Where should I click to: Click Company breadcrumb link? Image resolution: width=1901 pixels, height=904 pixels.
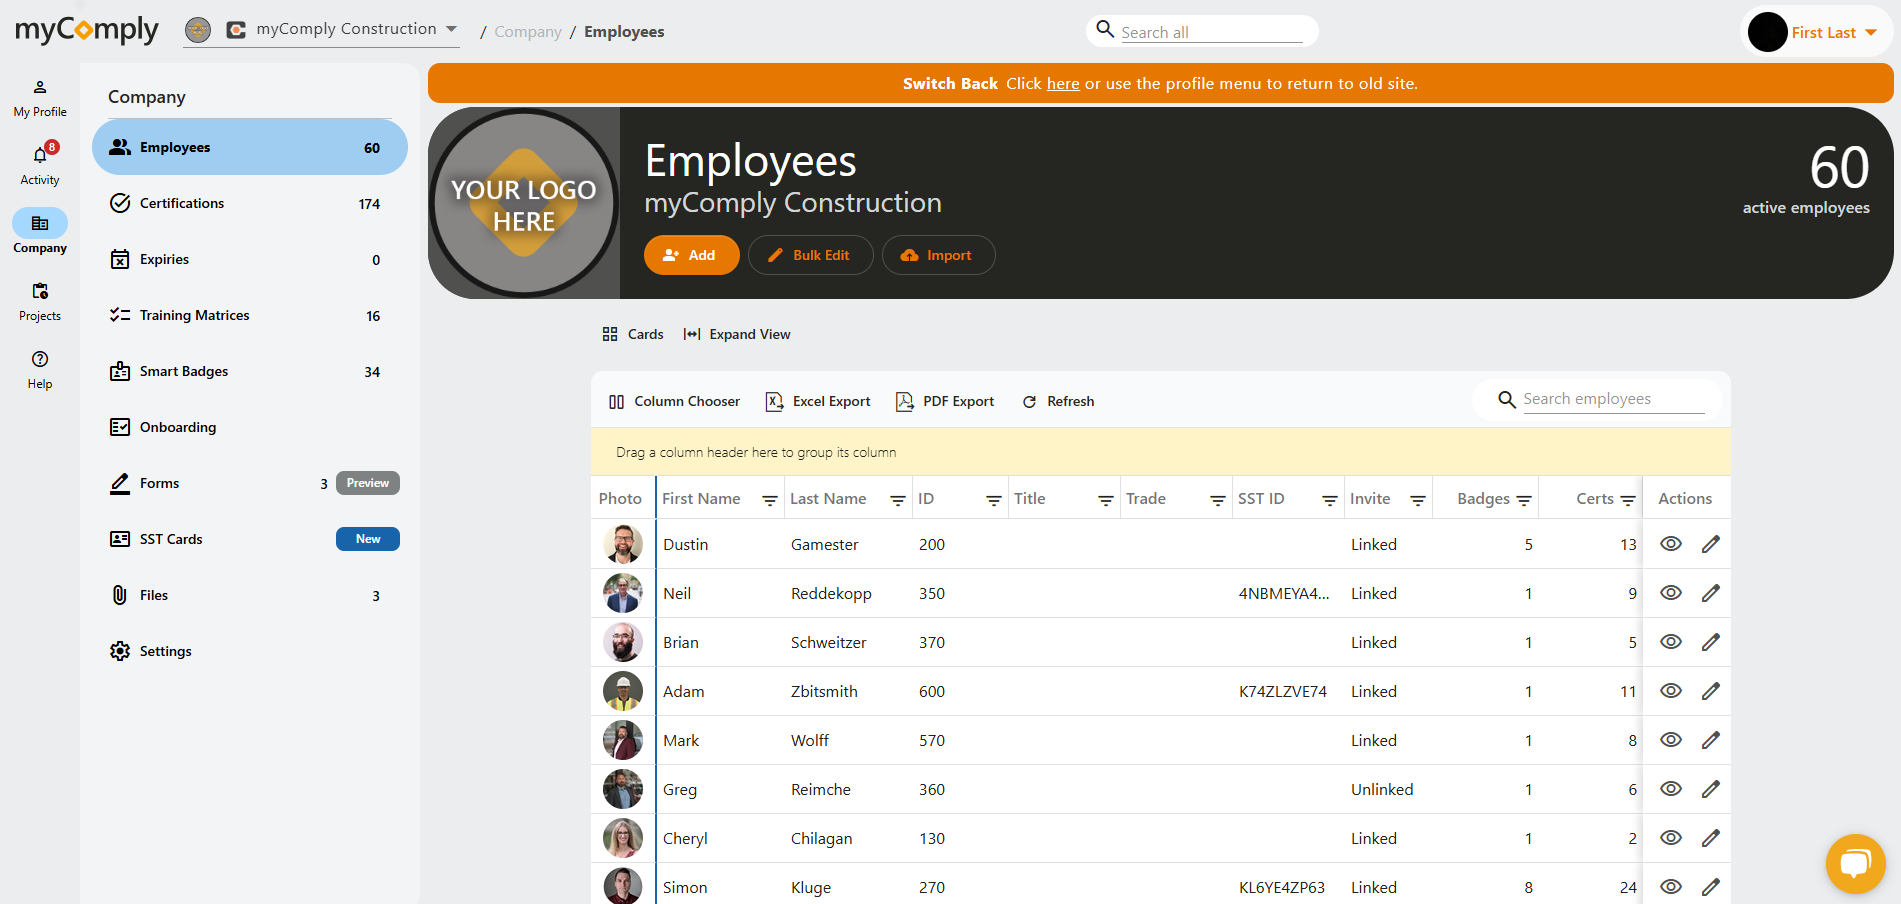pyautogui.click(x=528, y=32)
